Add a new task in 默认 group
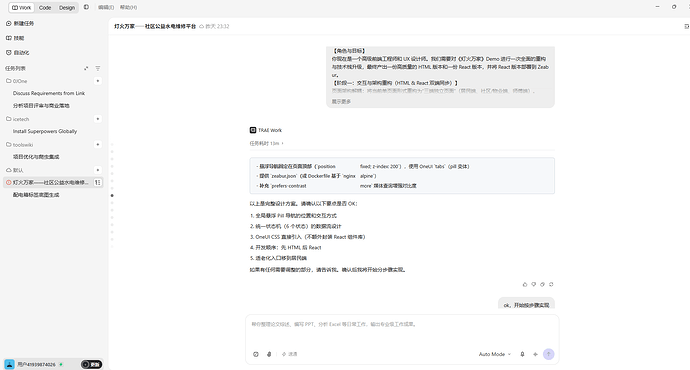The height and width of the screenshot is (370, 690). (98, 170)
